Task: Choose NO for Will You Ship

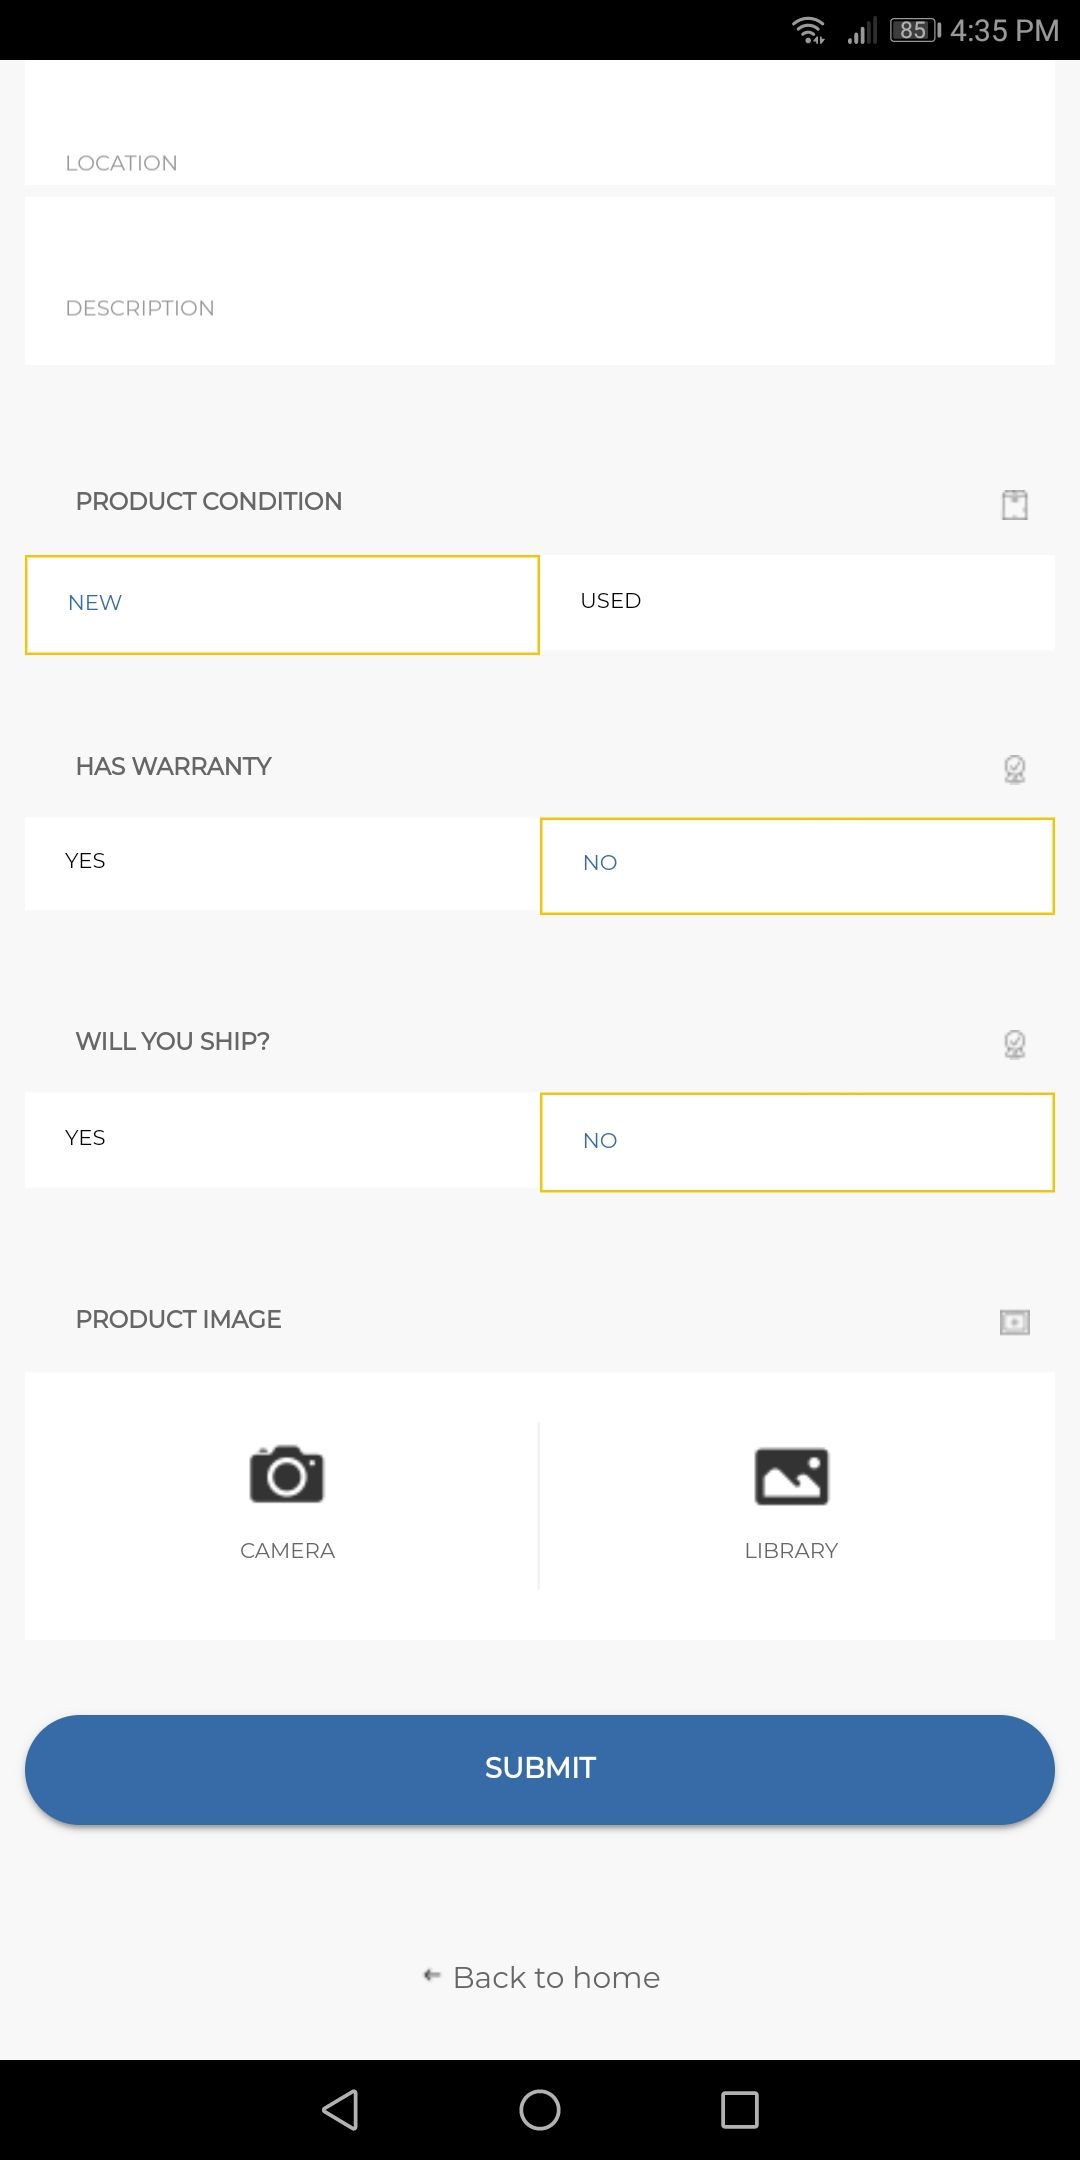Action: [x=797, y=1142]
